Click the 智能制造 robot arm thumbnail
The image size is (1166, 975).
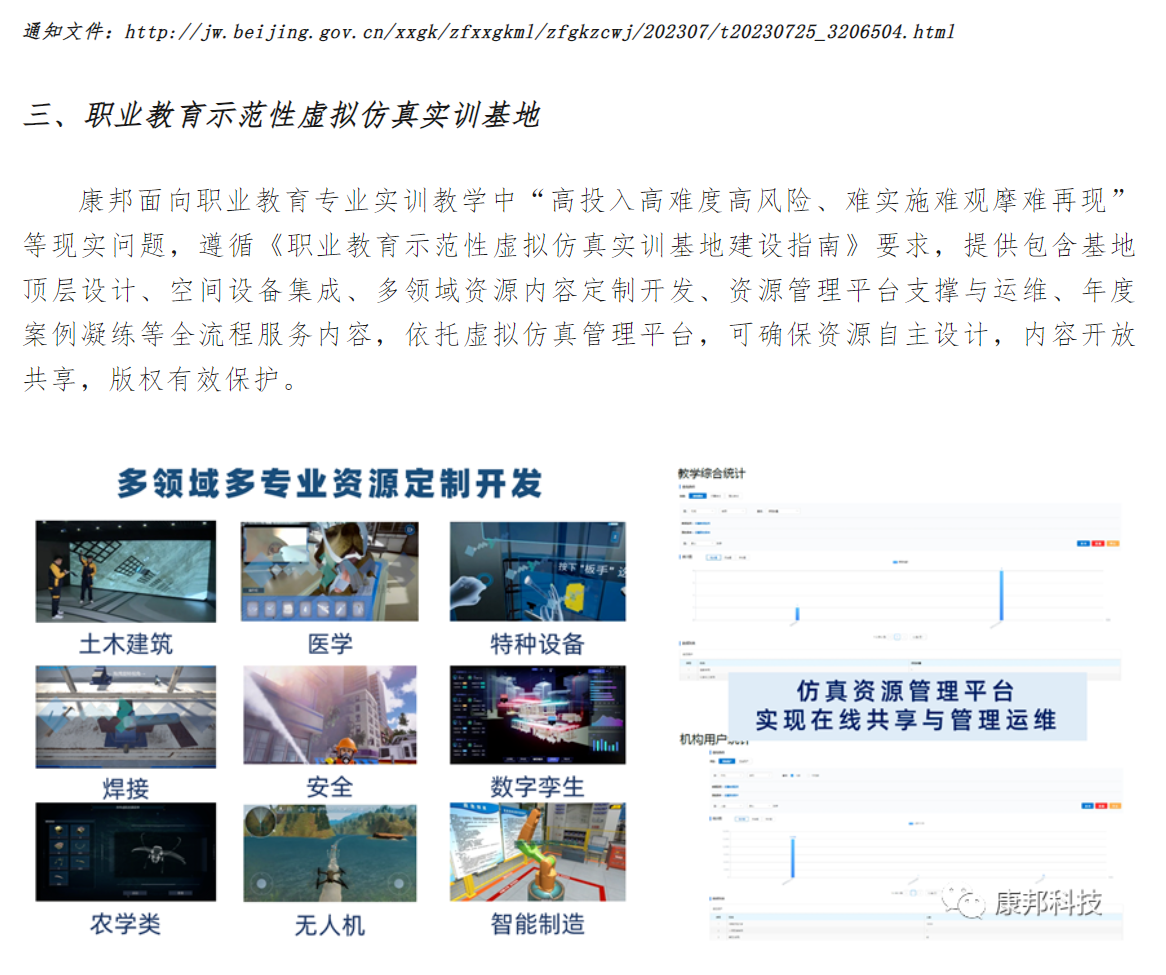[537, 853]
